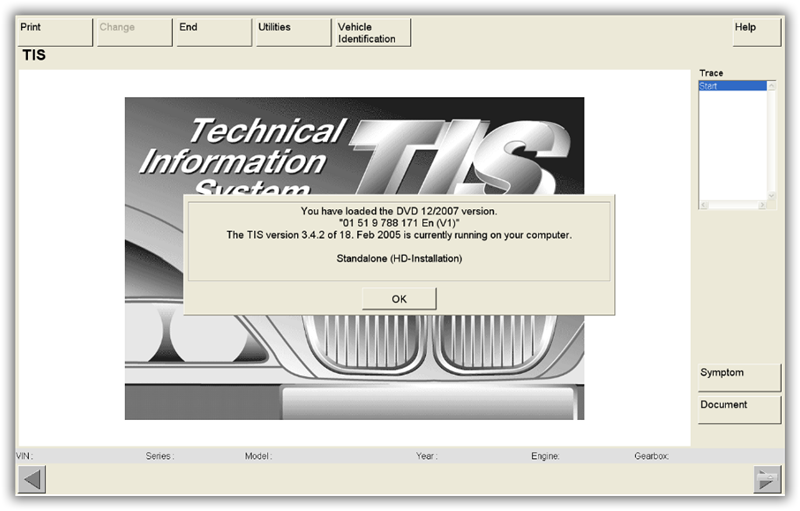Click the Trace list scroll-down arrow
The width and height of the screenshot is (800, 511).
[x=771, y=195]
